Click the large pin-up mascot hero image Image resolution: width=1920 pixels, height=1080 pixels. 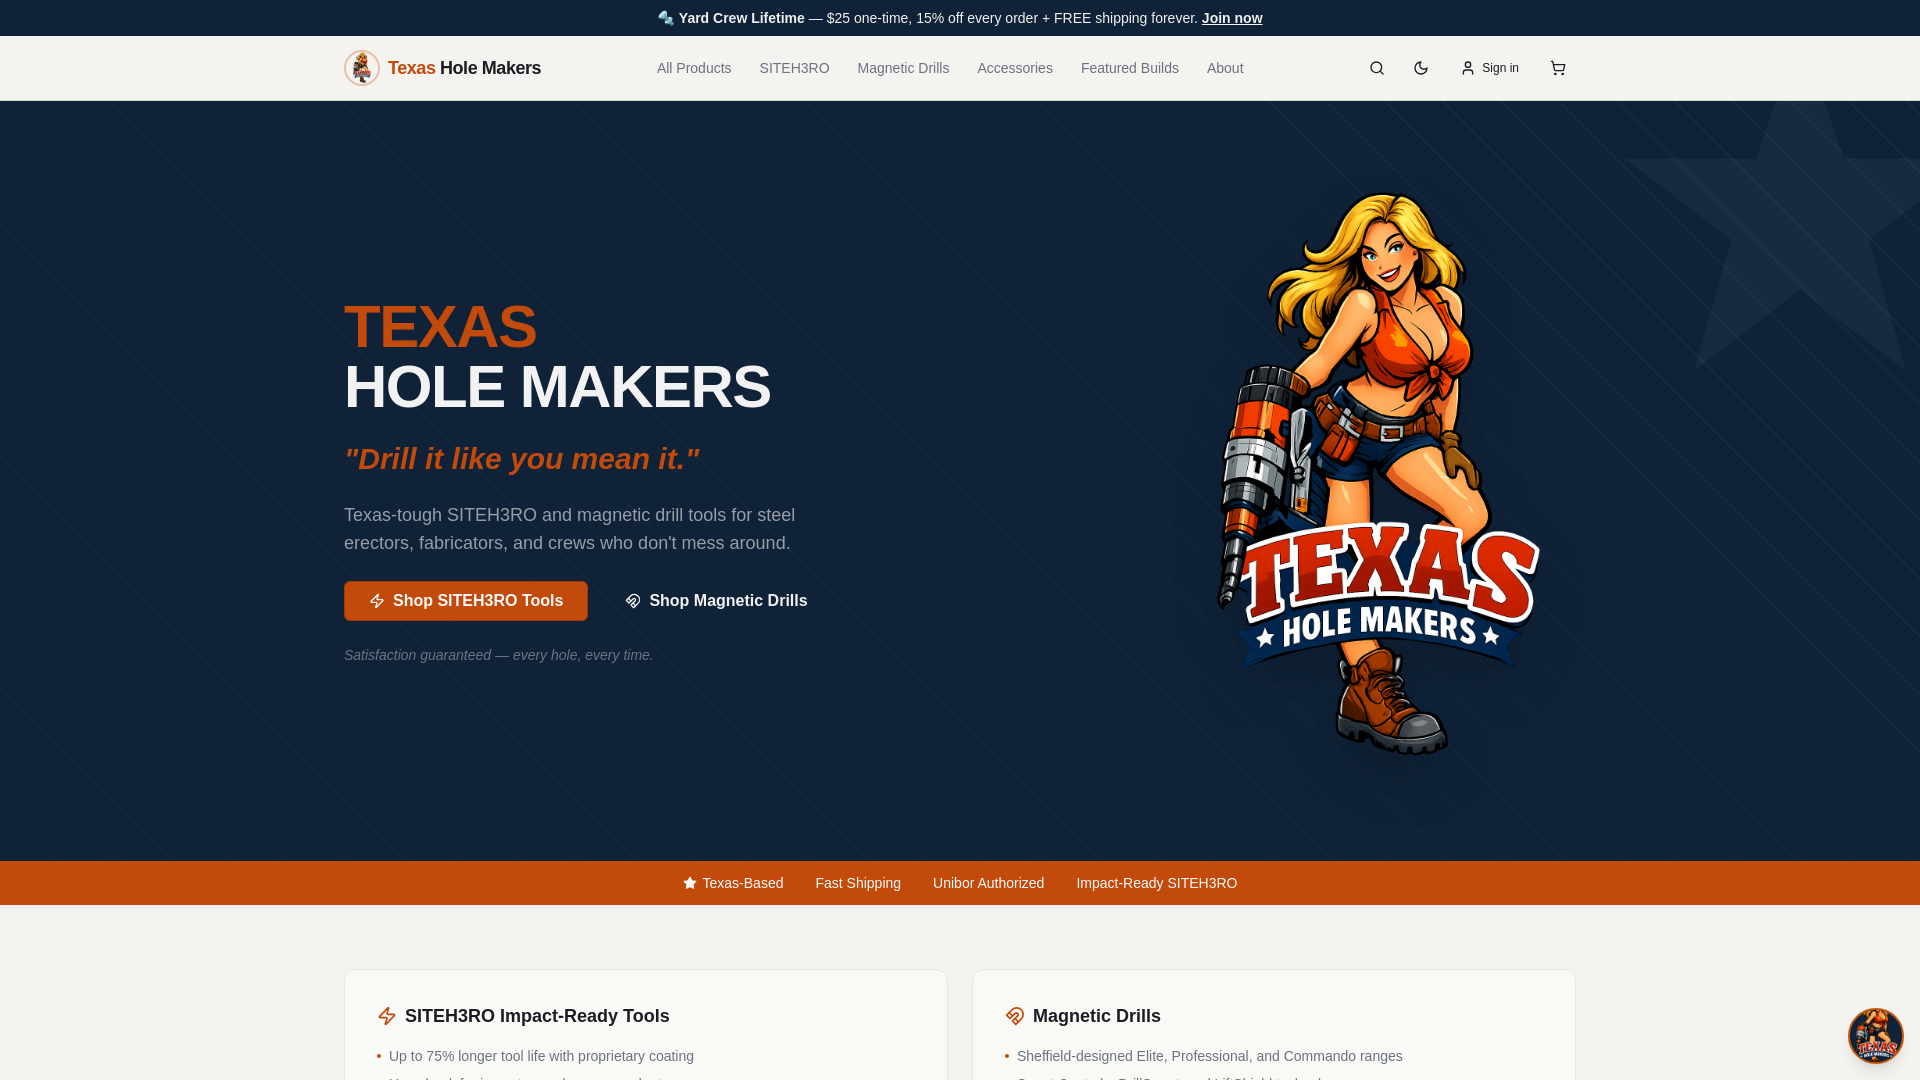1378,475
